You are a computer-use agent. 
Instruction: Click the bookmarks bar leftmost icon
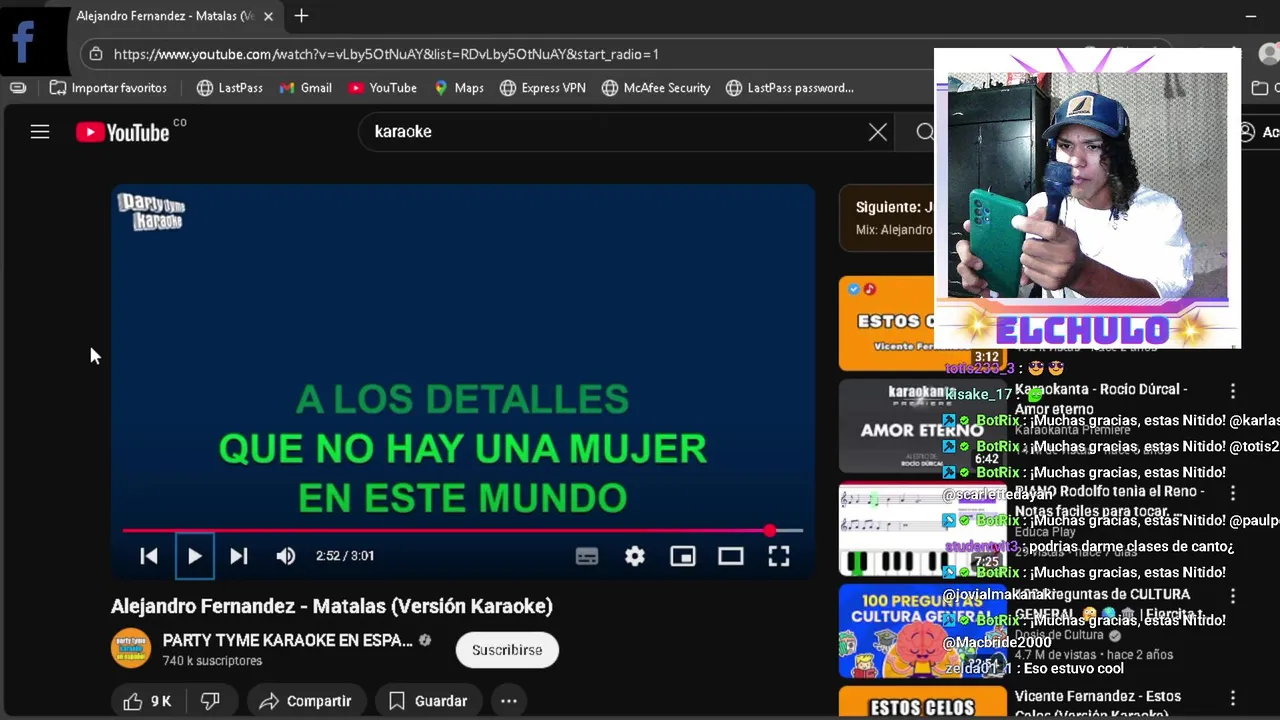(18, 88)
